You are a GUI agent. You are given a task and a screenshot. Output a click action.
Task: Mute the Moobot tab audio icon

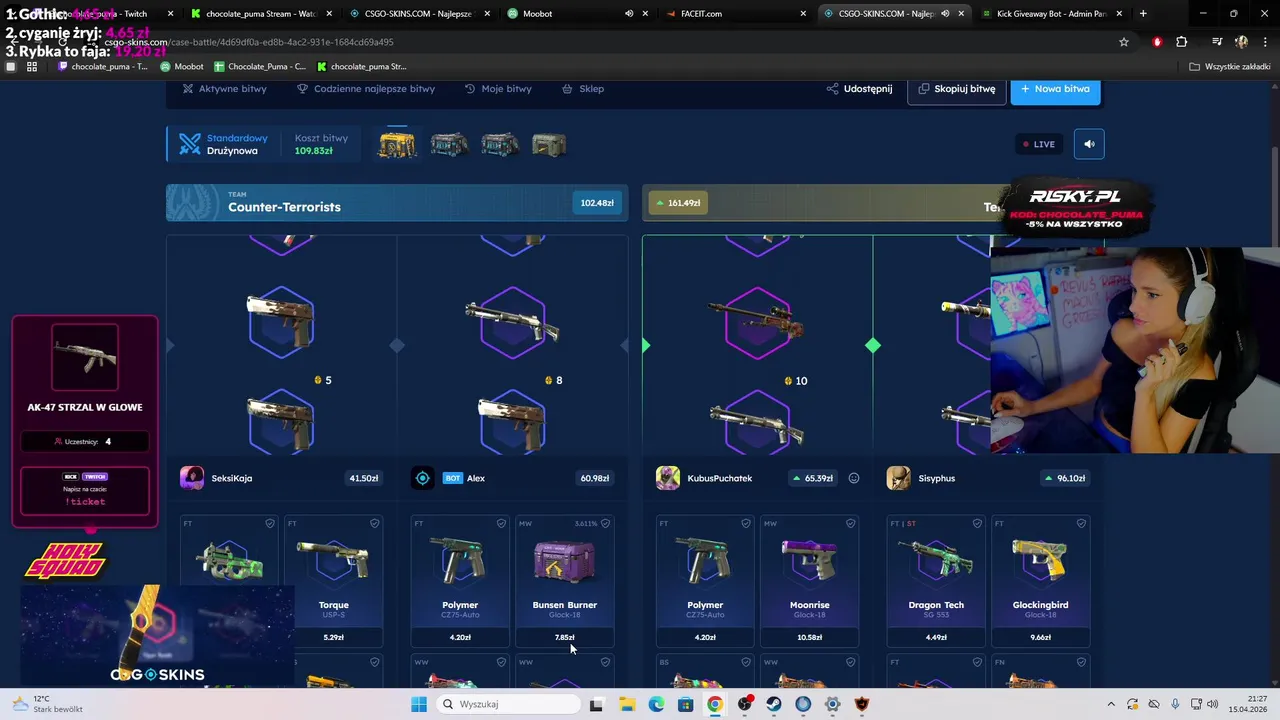[x=629, y=14]
